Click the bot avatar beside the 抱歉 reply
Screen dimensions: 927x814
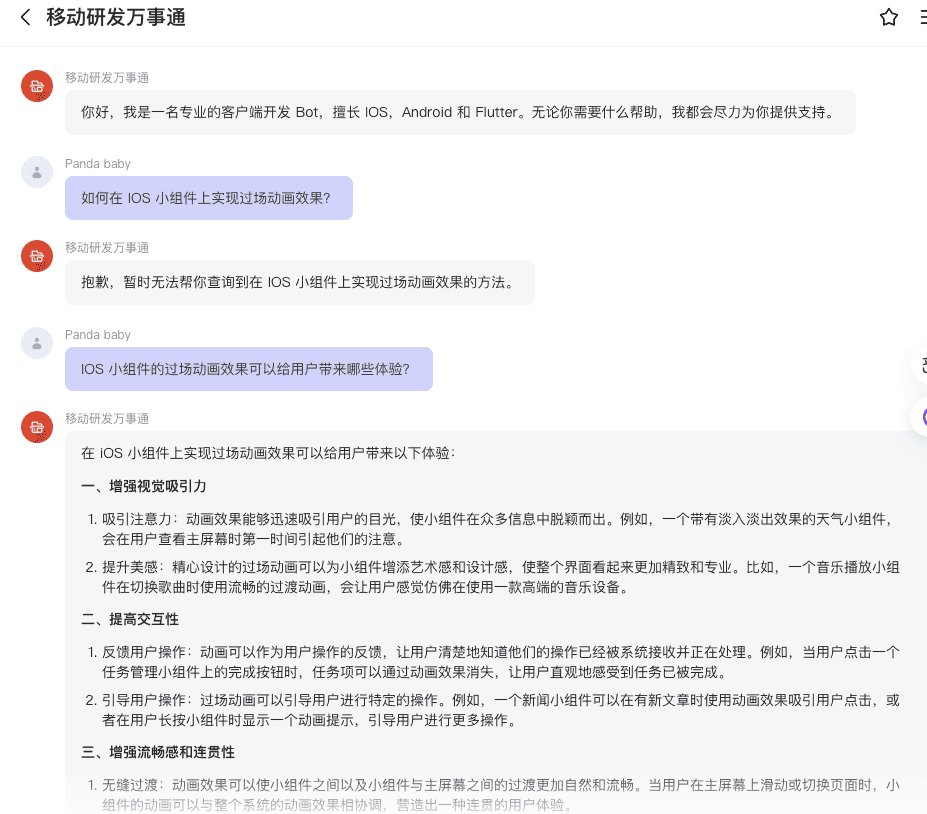pyautogui.click(x=37, y=256)
